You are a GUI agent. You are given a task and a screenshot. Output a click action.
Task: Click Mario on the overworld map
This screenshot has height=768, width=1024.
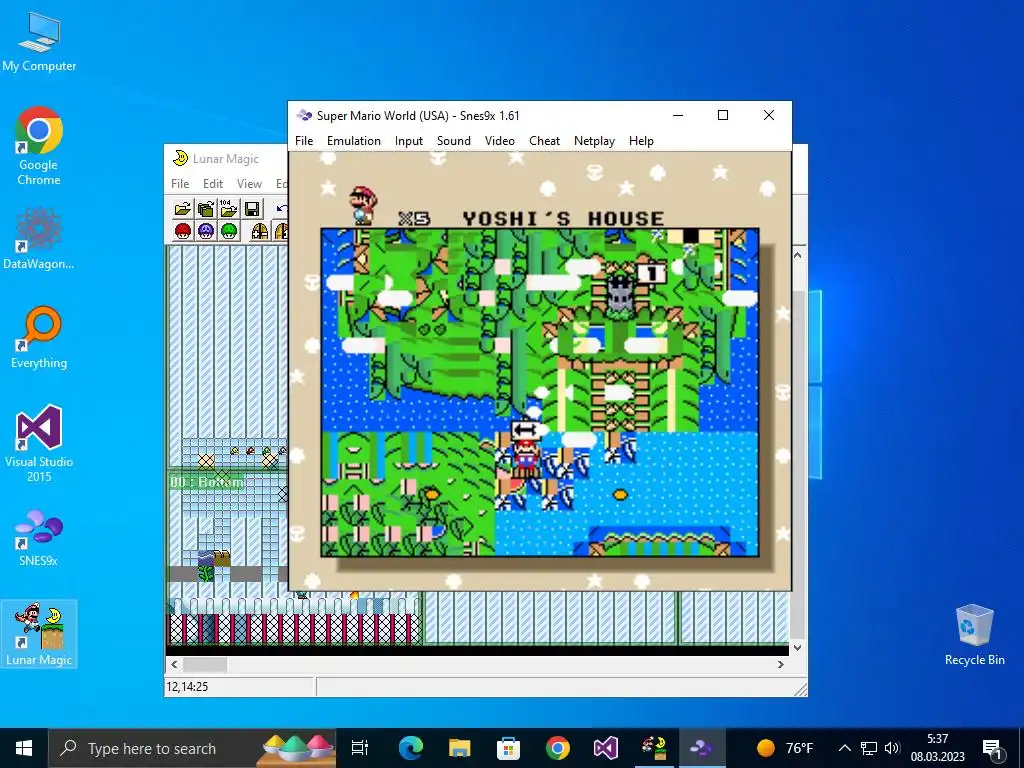(x=524, y=457)
